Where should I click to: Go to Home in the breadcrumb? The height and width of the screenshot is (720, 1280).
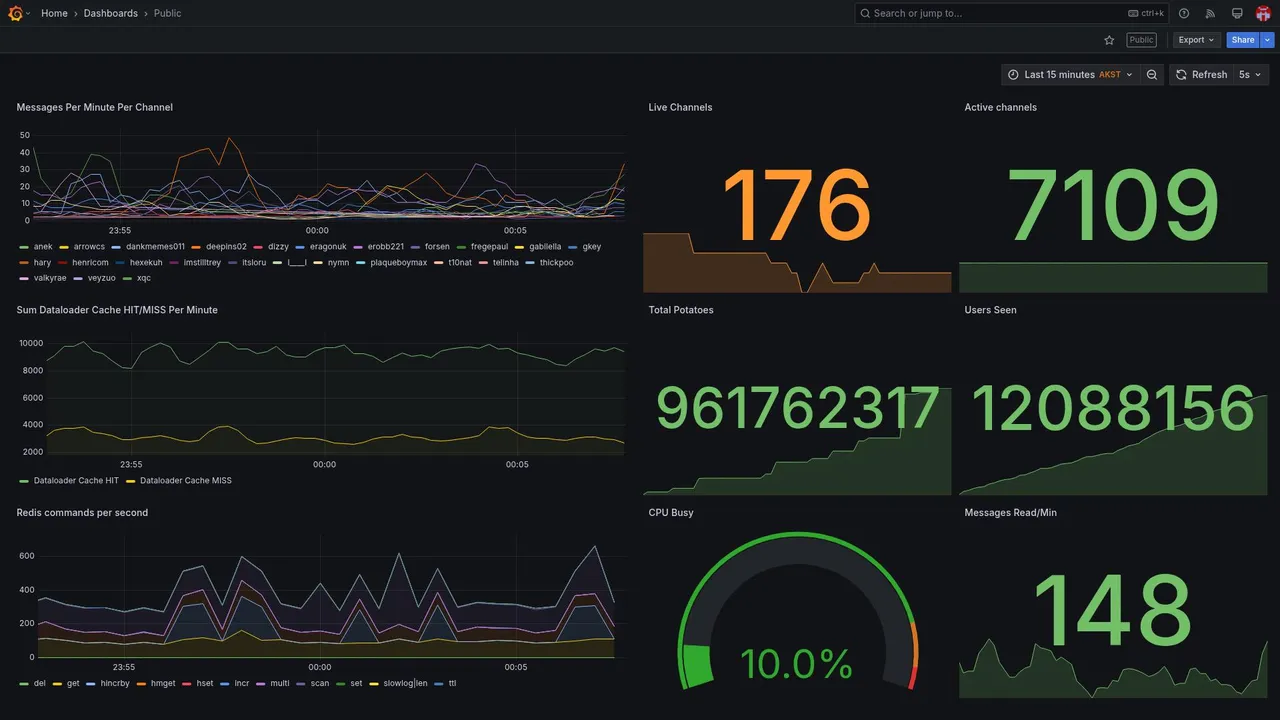pyautogui.click(x=55, y=13)
